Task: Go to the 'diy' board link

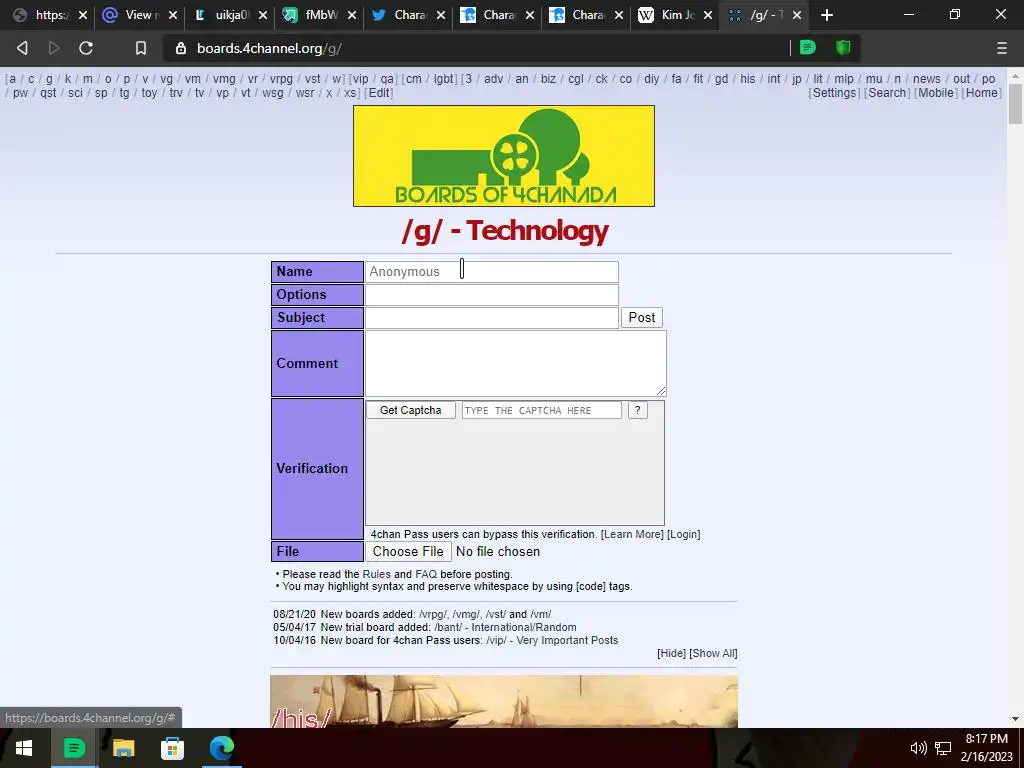Action: coord(651,79)
